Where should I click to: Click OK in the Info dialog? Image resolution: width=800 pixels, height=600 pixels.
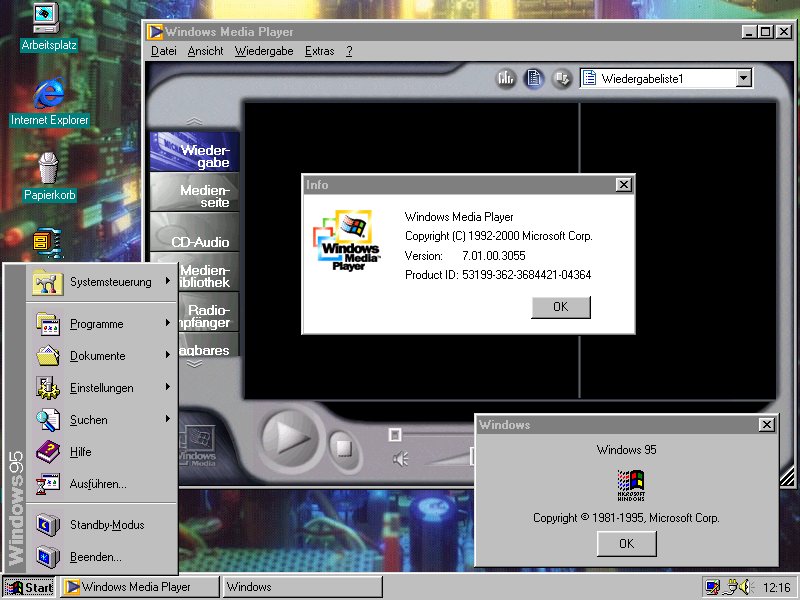[x=560, y=307]
